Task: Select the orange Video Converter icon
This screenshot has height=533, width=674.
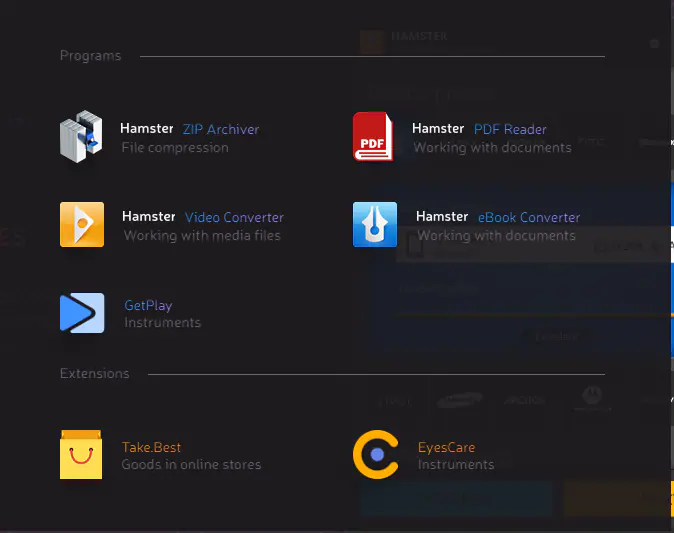Action: pos(82,224)
